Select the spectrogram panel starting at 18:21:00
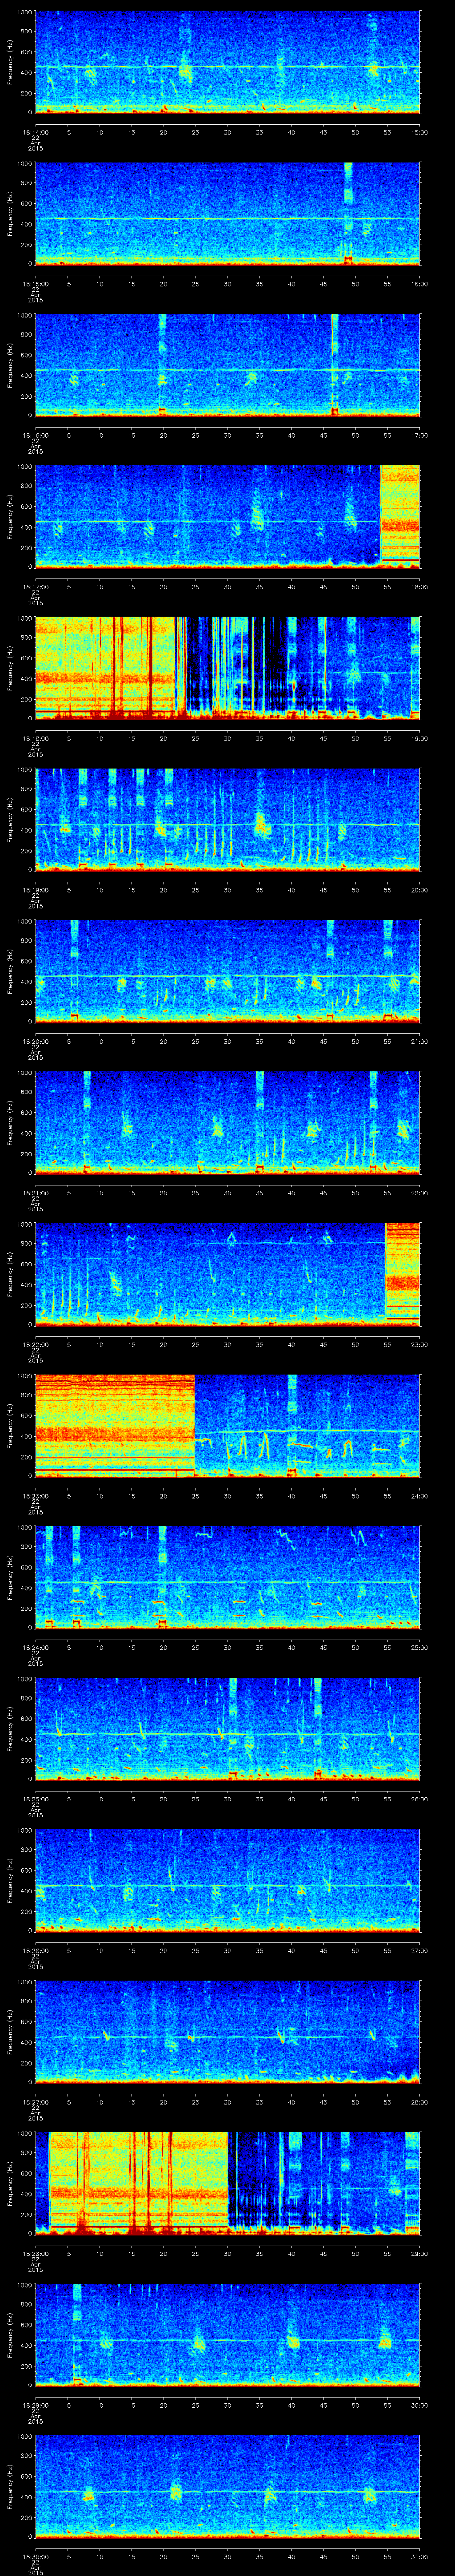This screenshot has height=2576, width=455. (227, 1123)
